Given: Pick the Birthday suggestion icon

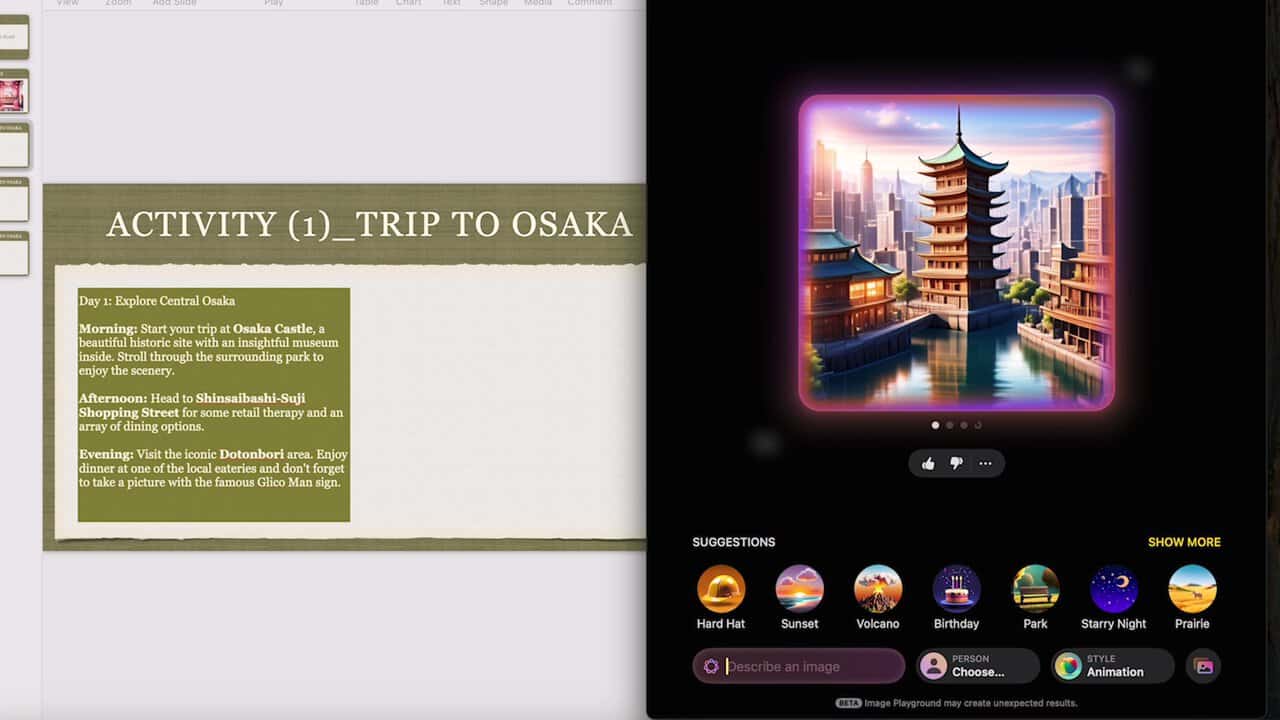Looking at the screenshot, I should coord(956,589).
